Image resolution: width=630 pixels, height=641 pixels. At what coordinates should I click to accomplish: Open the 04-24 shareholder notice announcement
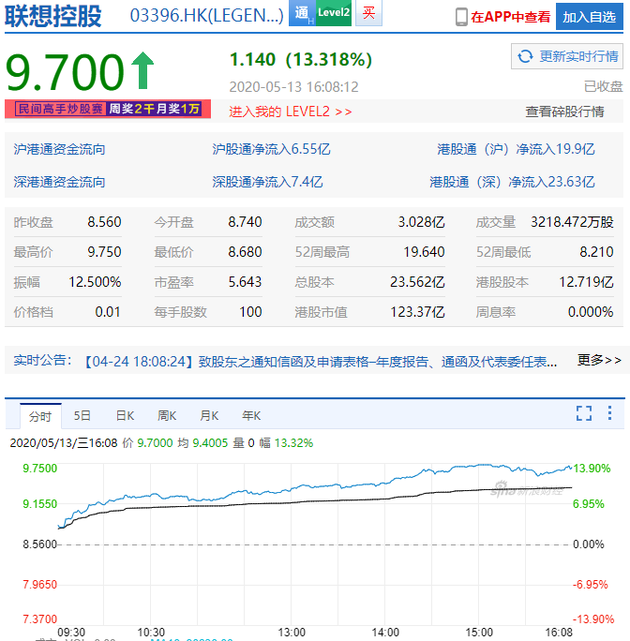pyautogui.click(x=320, y=361)
